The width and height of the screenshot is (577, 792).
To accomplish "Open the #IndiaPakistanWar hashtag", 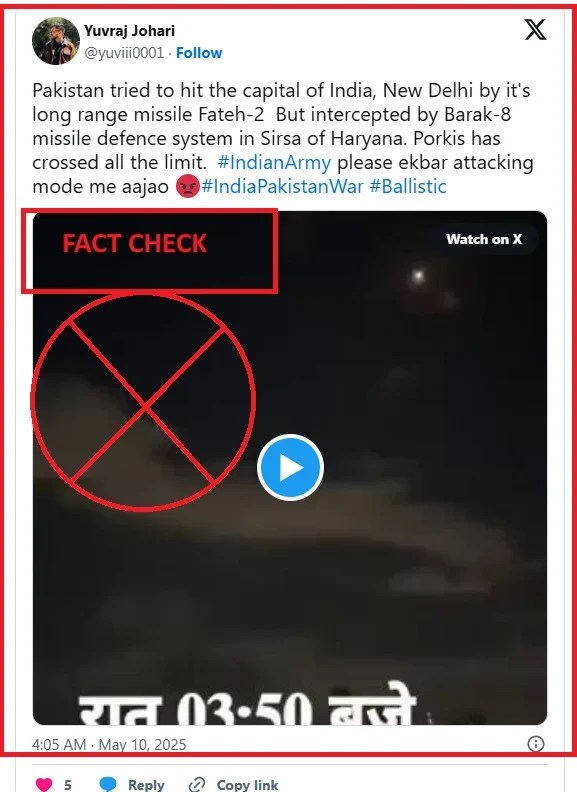I will tap(282, 186).
